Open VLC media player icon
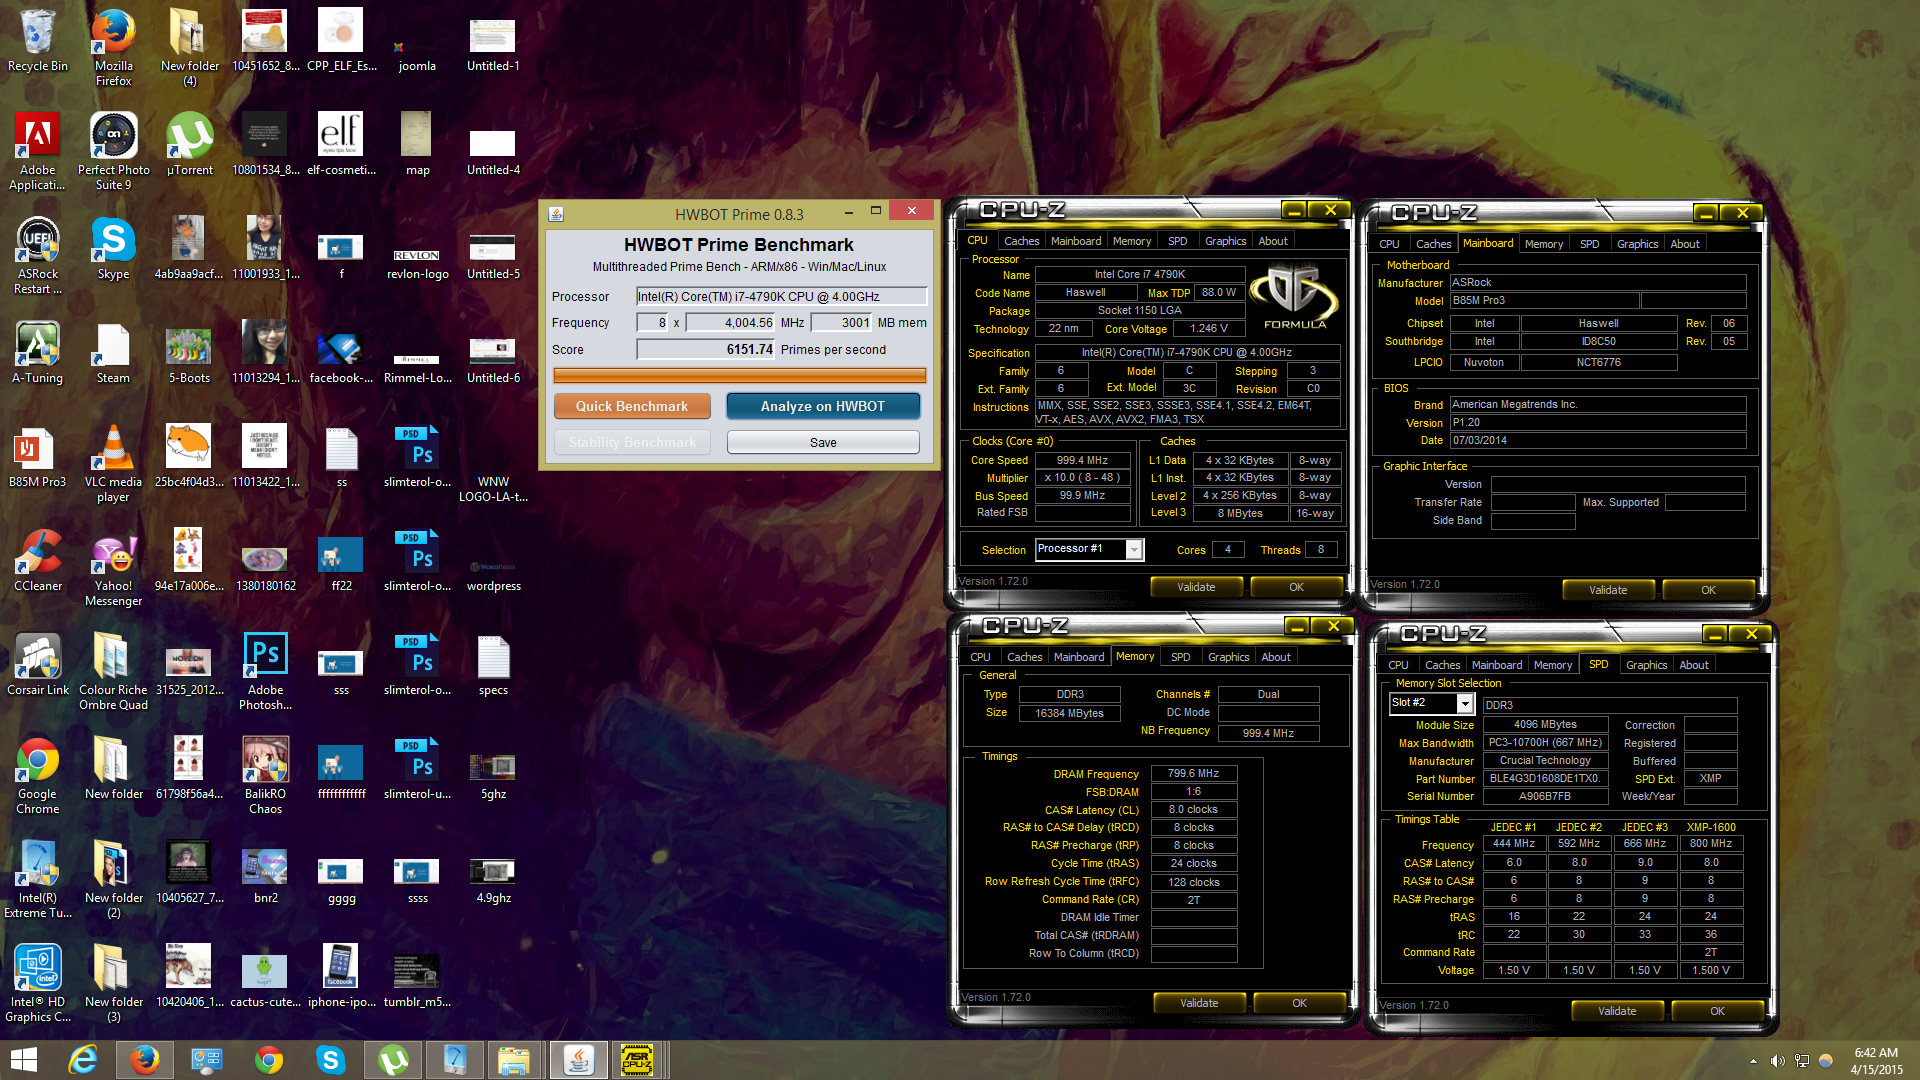The image size is (1920, 1080). [x=114, y=462]
